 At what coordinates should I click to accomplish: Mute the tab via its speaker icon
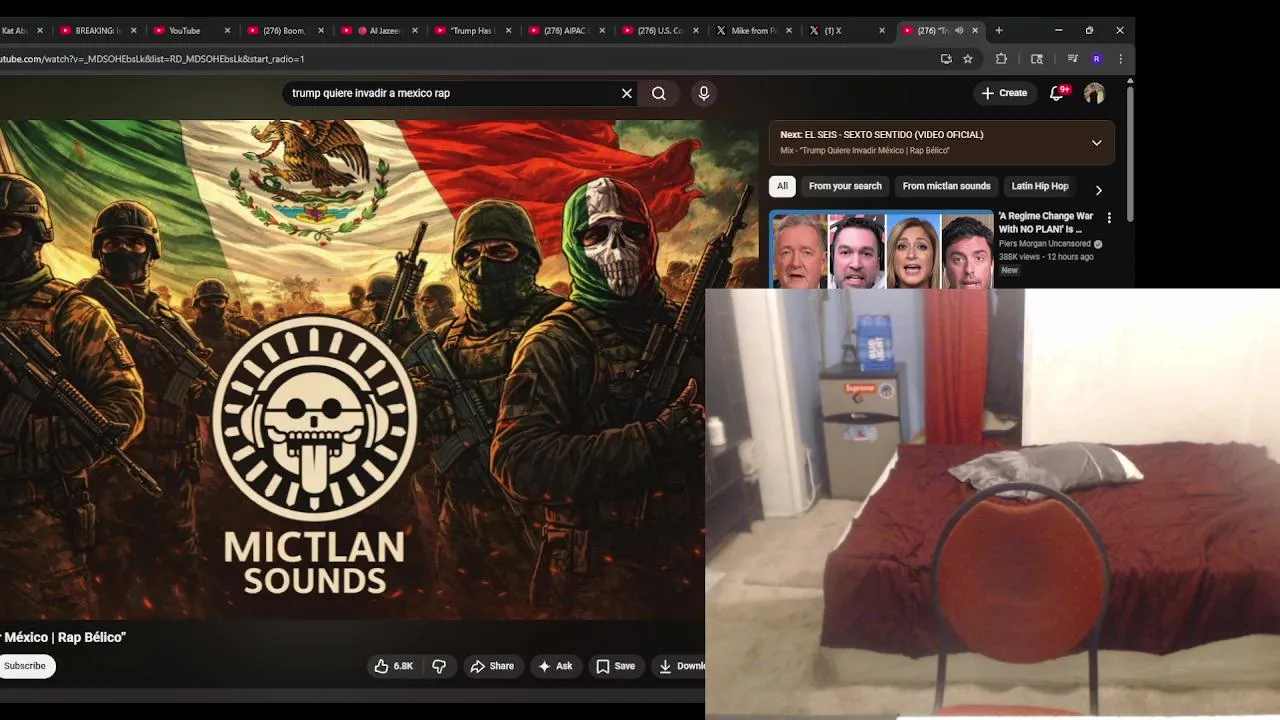(959, 31)
